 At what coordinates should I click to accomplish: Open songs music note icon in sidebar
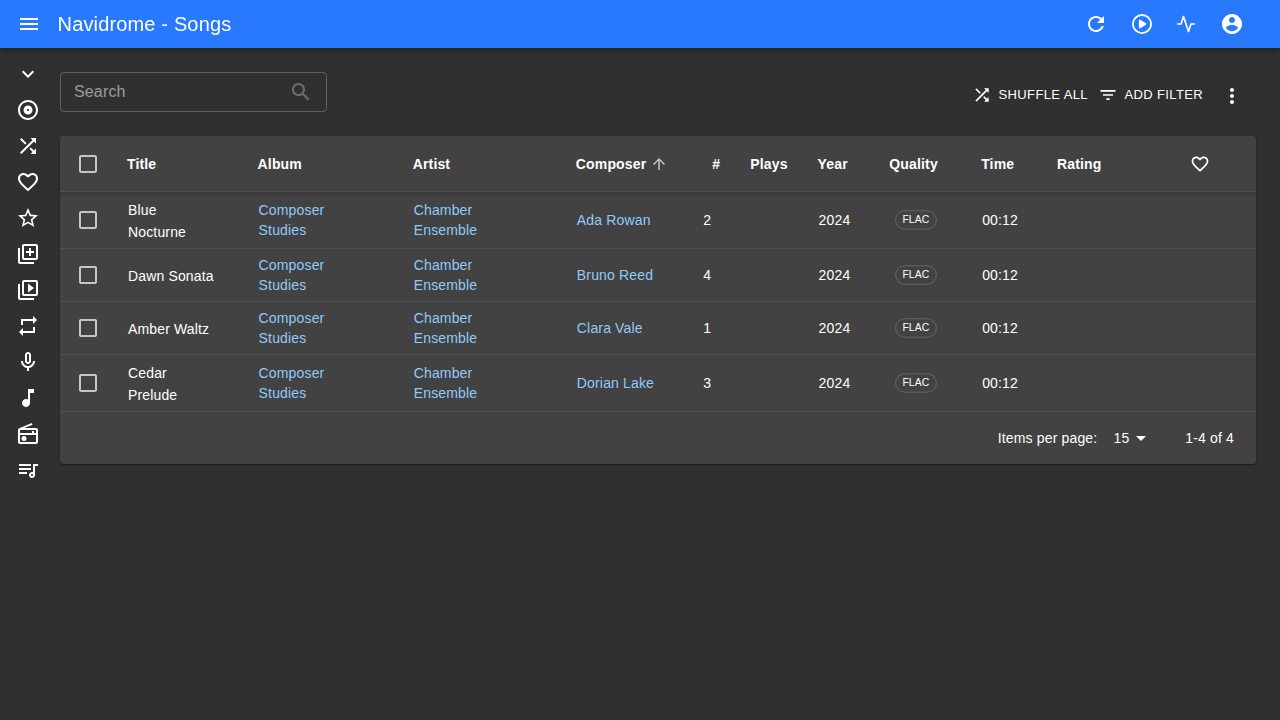click(x=28, y=398)
